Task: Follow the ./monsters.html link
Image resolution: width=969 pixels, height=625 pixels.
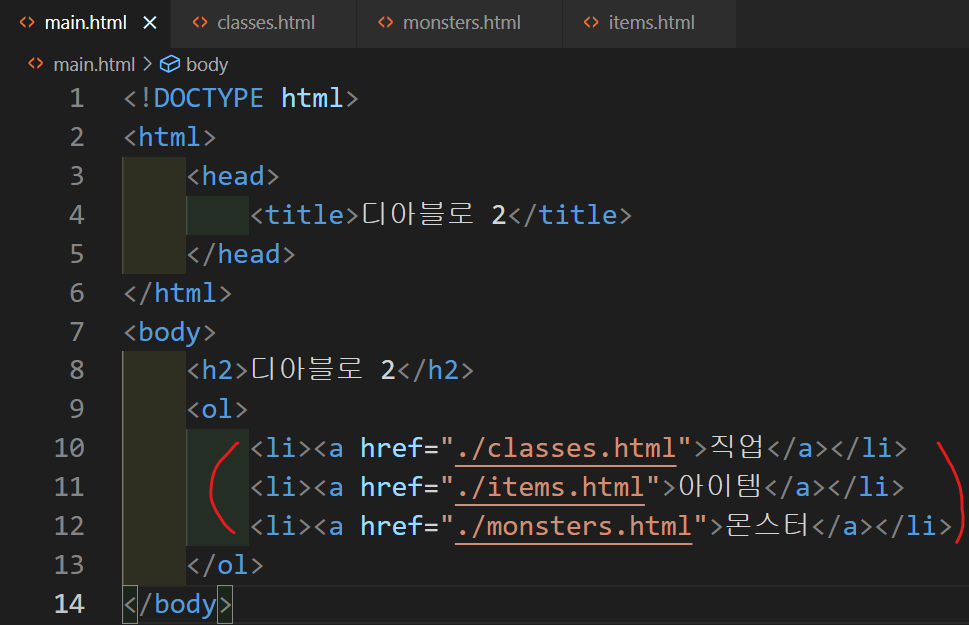Action: (573, 526)
